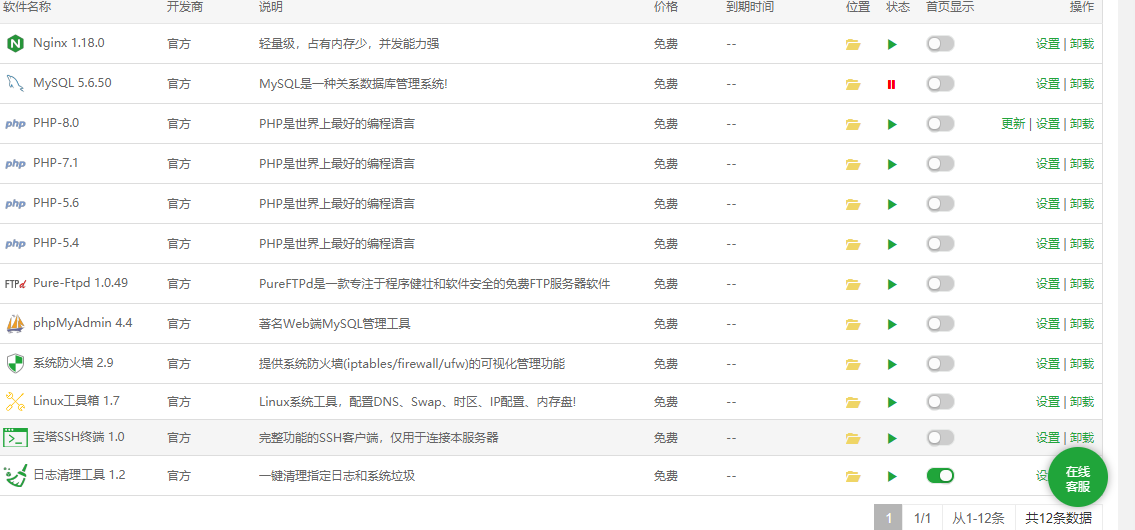Click 卸载 for Linux工具箱 1.7
The width and height of the screenshot is (1135, 530).
click(1082, 402)
